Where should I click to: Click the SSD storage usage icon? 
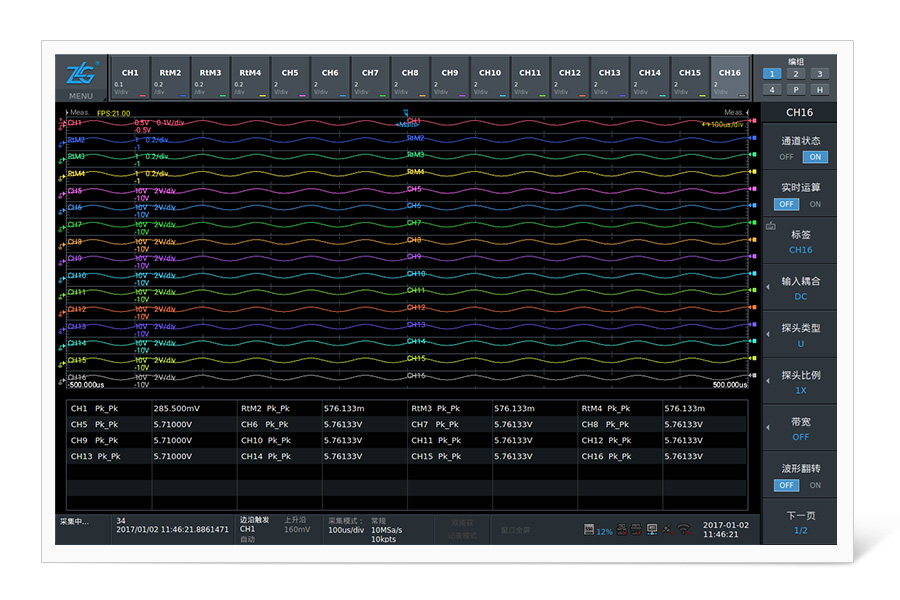click(589, 529)
